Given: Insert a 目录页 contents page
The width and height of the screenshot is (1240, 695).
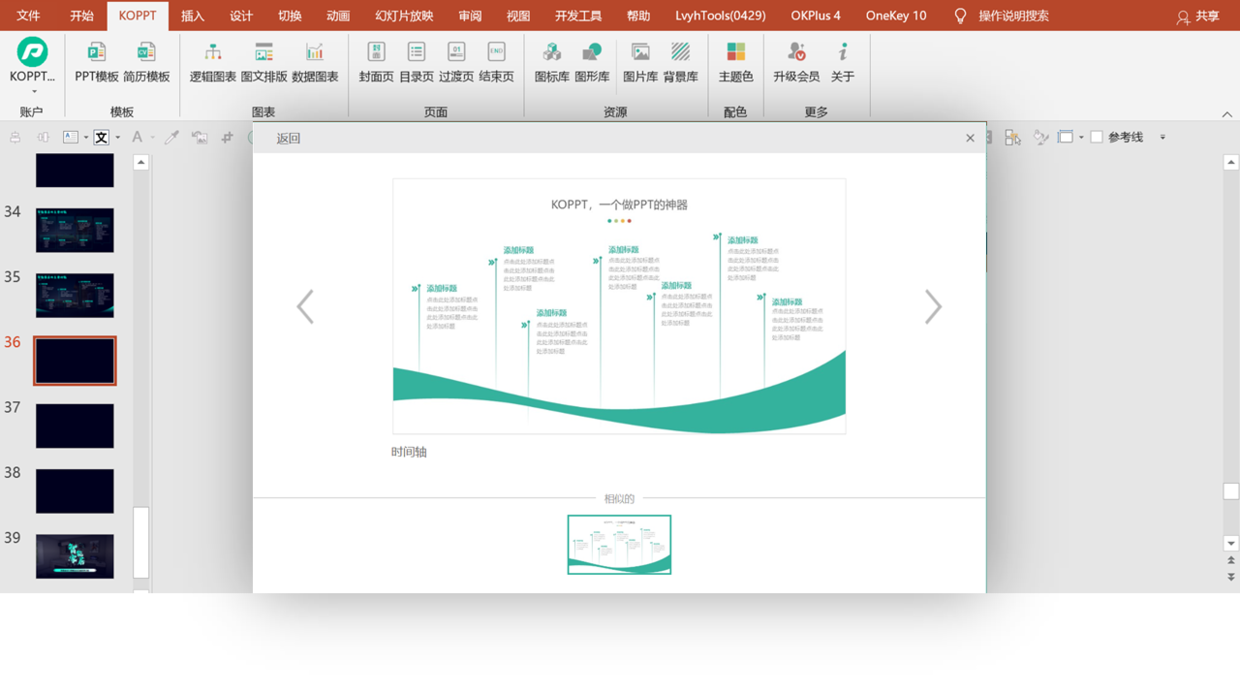Looking at the screenshot, I should [x=416, y=62].
